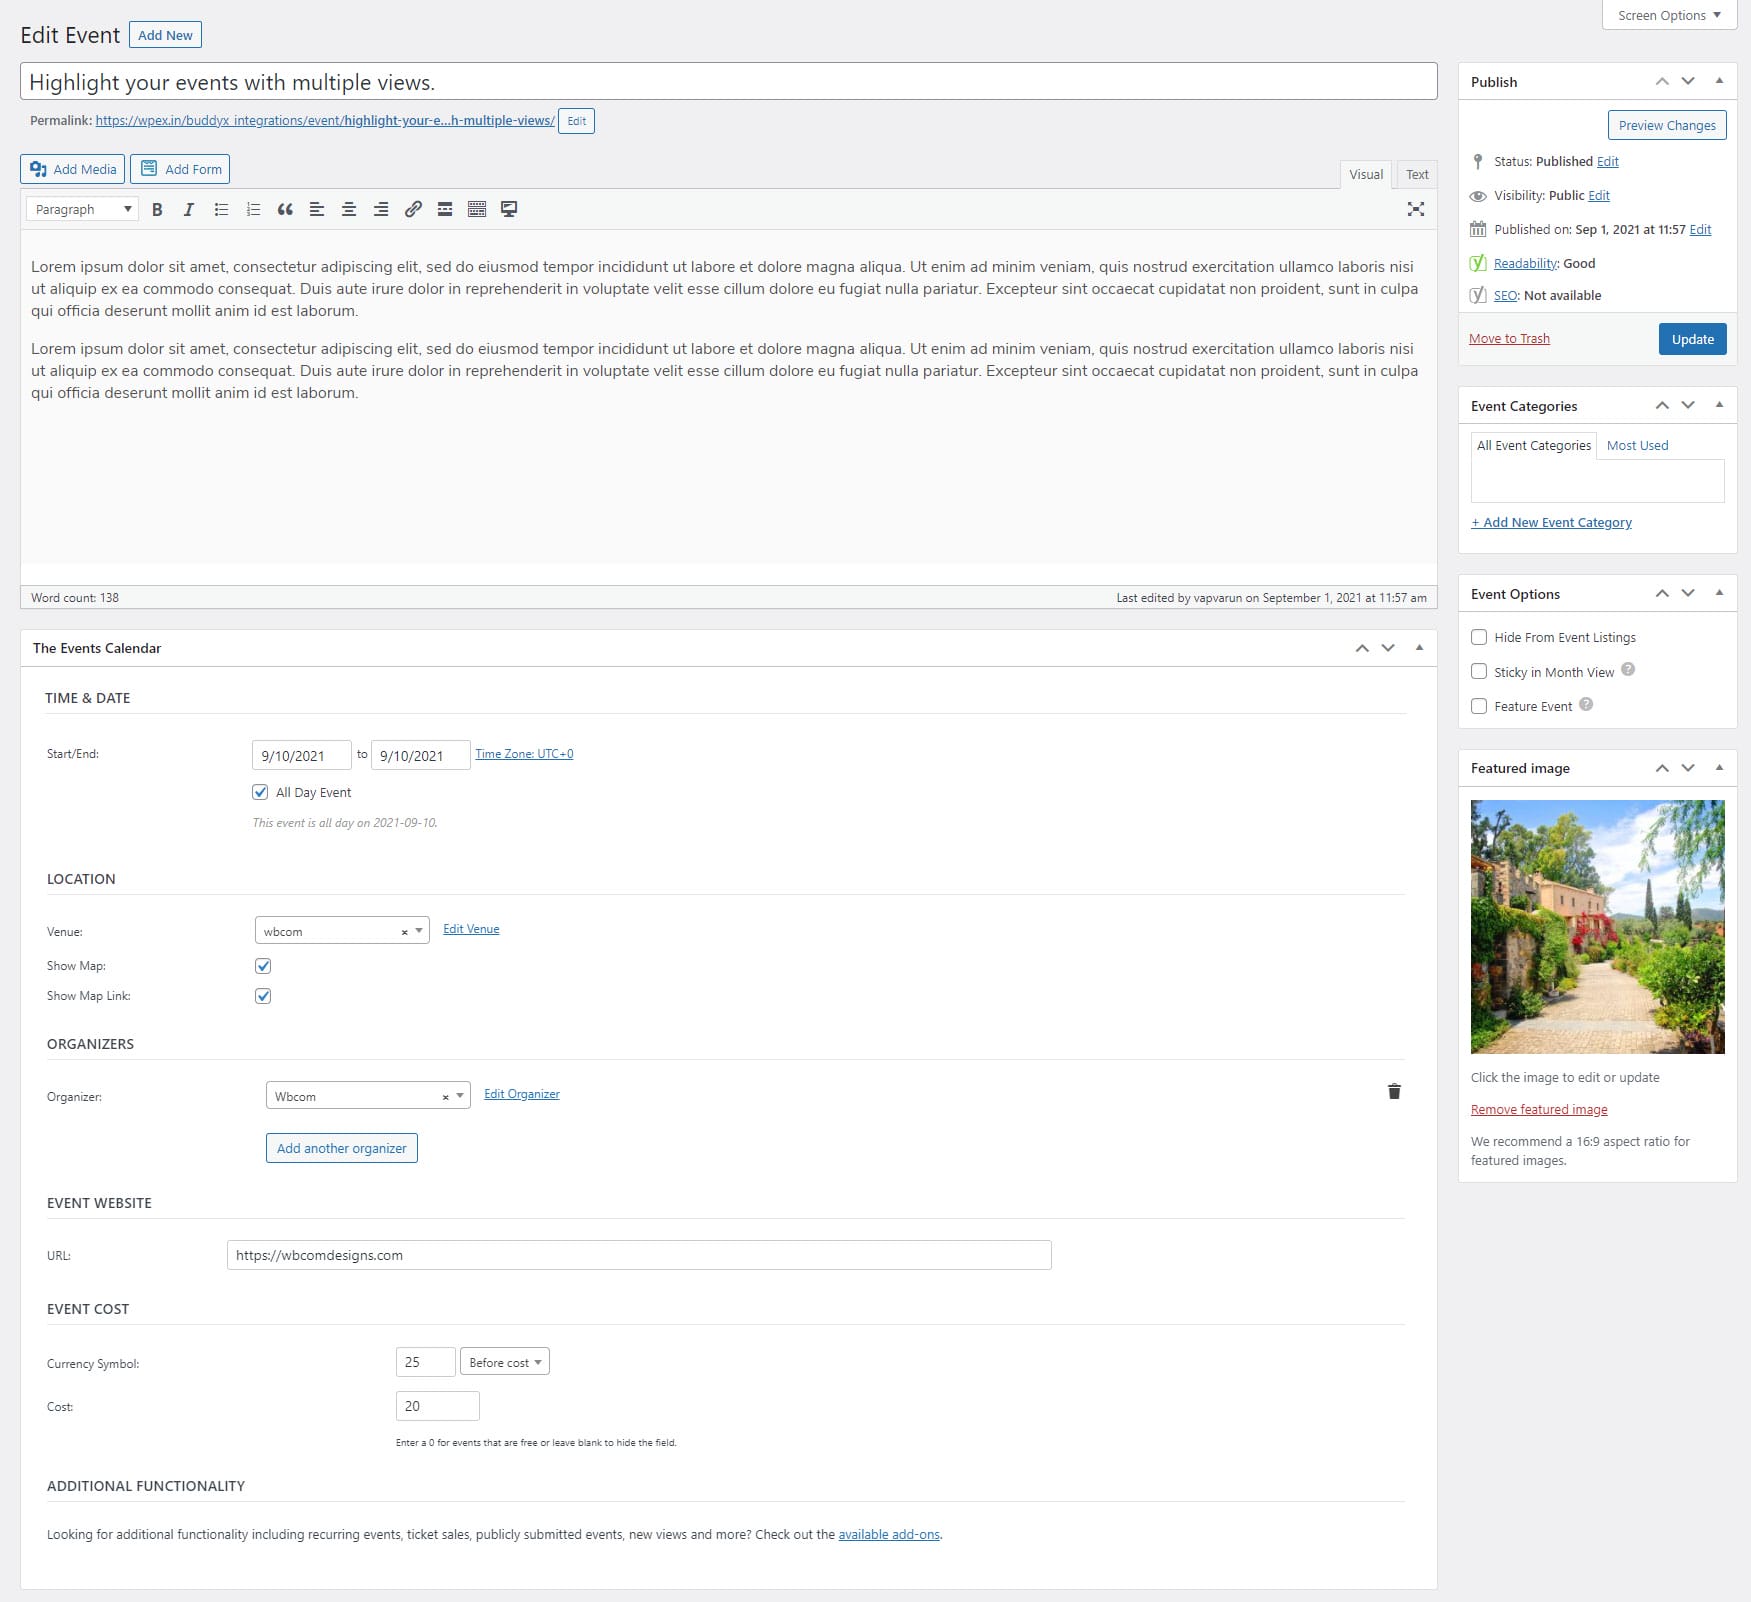The height and width of the screenshot is (1602, 1751).
Task: Select the Most Used categories tab
Action: [x=1637, y=446]
